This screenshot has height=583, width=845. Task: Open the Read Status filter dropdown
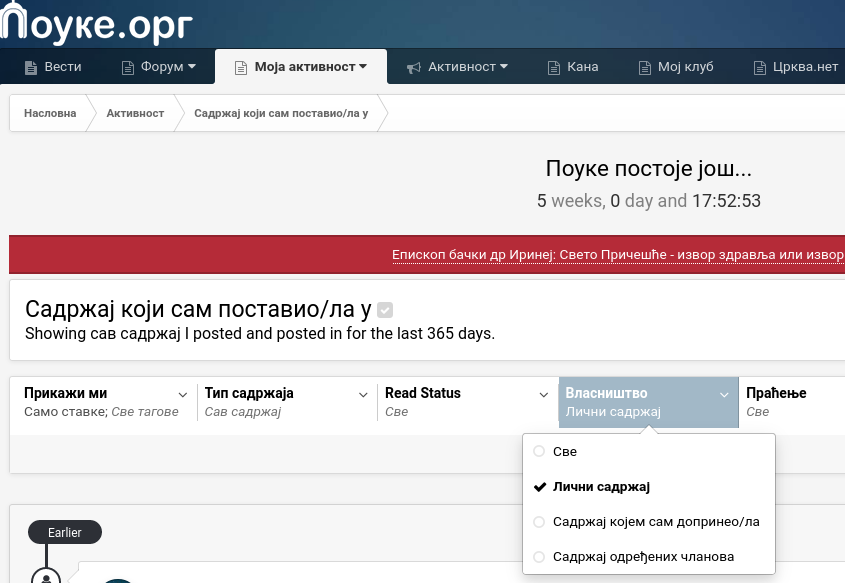(x=467, y=402)
